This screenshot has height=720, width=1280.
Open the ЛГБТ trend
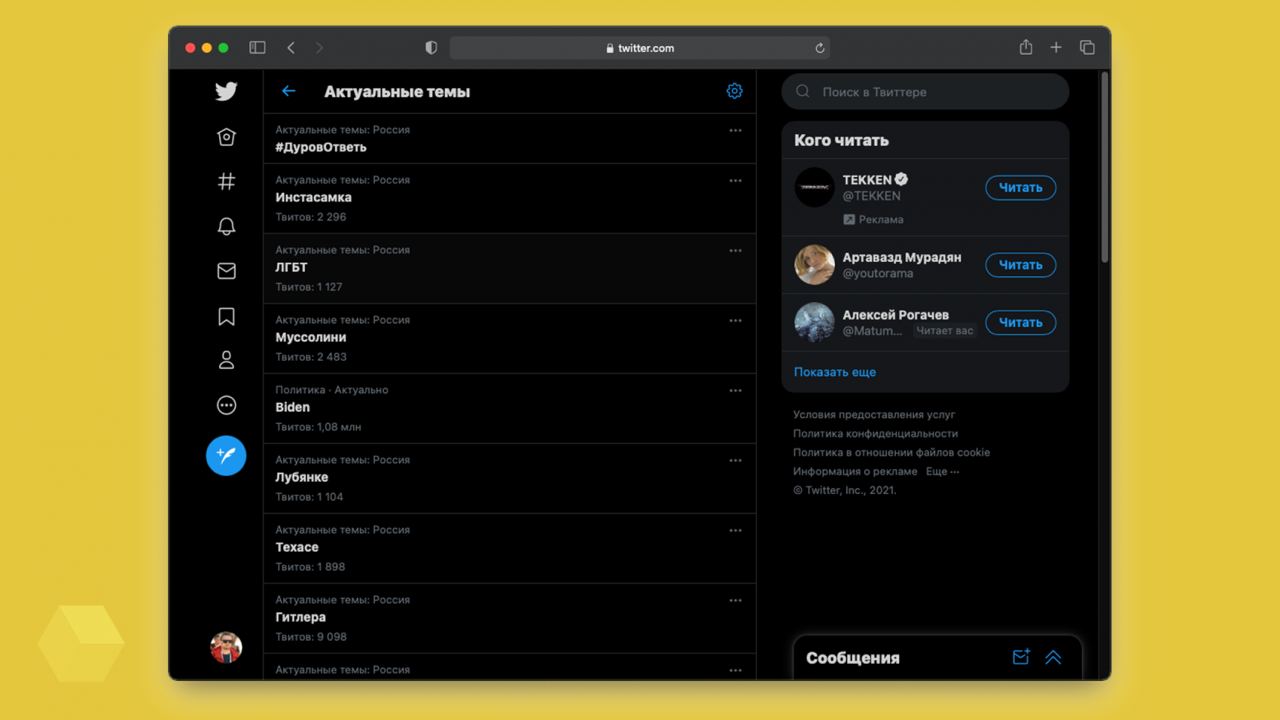510,268
